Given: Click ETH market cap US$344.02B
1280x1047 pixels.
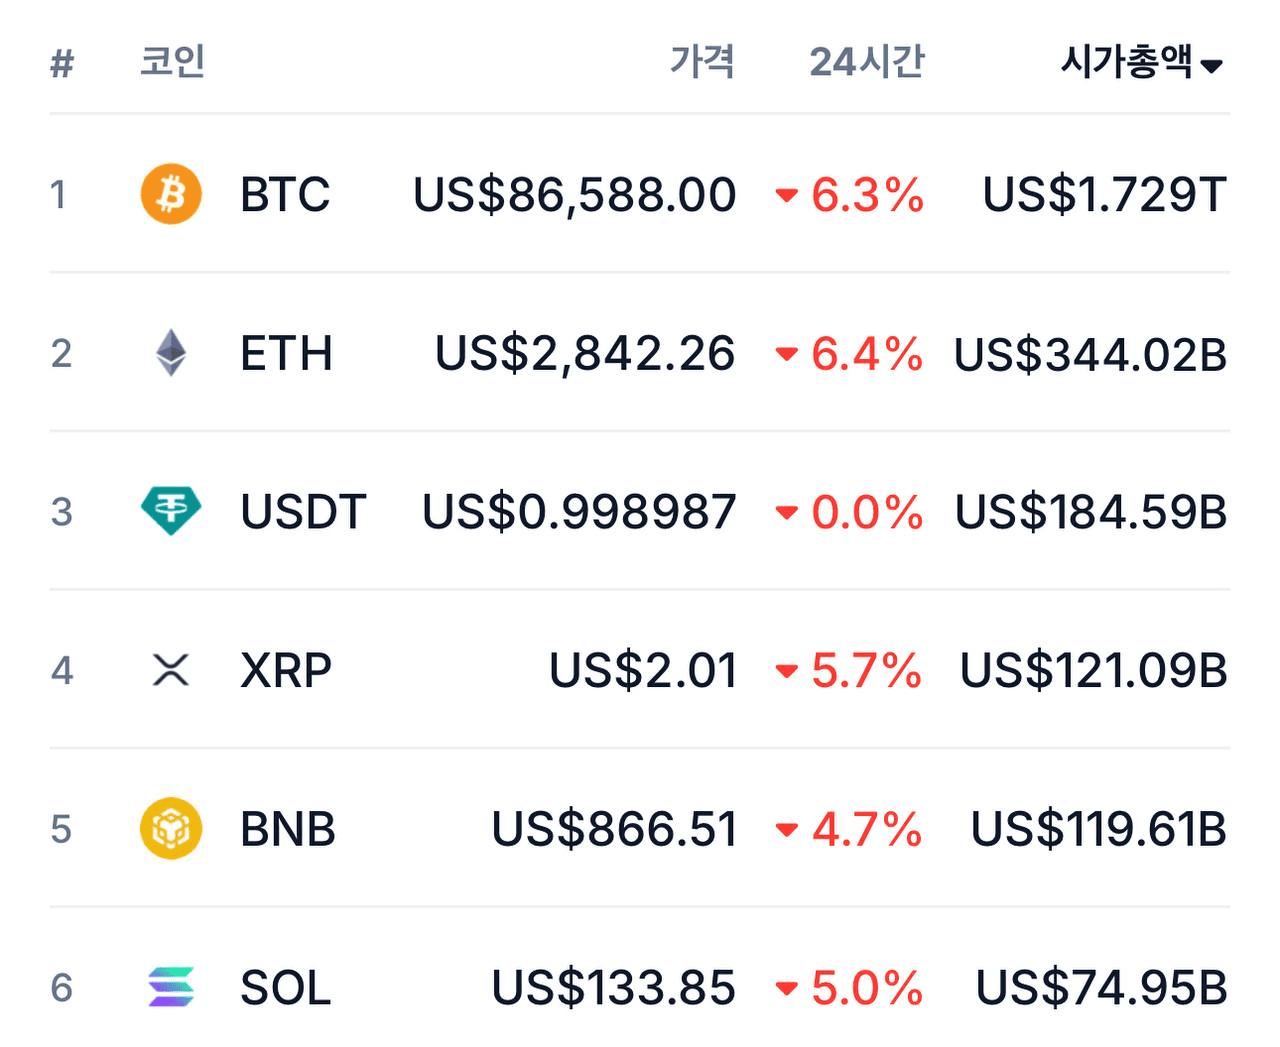Looking at the screenshot, I should (1090, 354).
